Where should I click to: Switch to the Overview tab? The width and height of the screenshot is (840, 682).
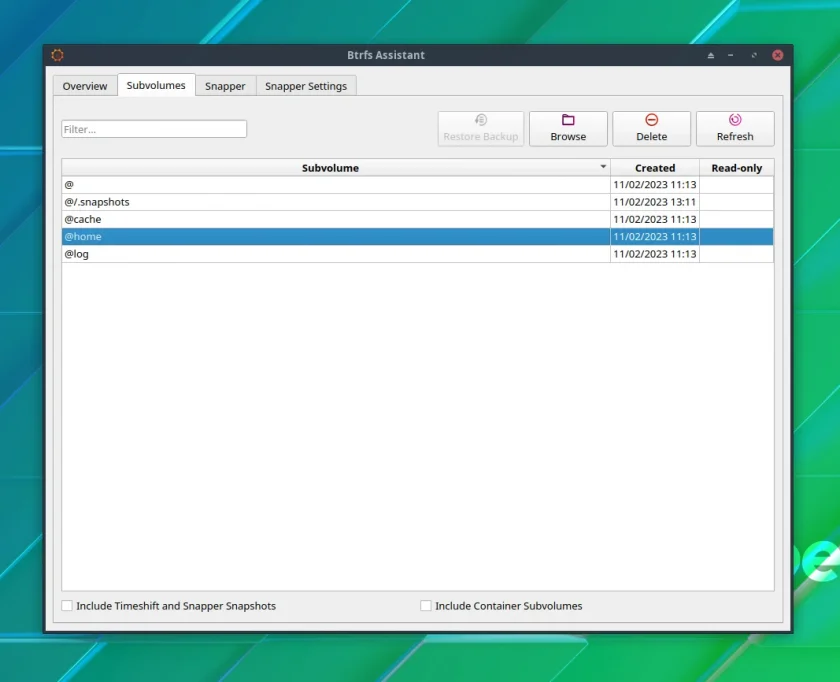tap(85, 86)
